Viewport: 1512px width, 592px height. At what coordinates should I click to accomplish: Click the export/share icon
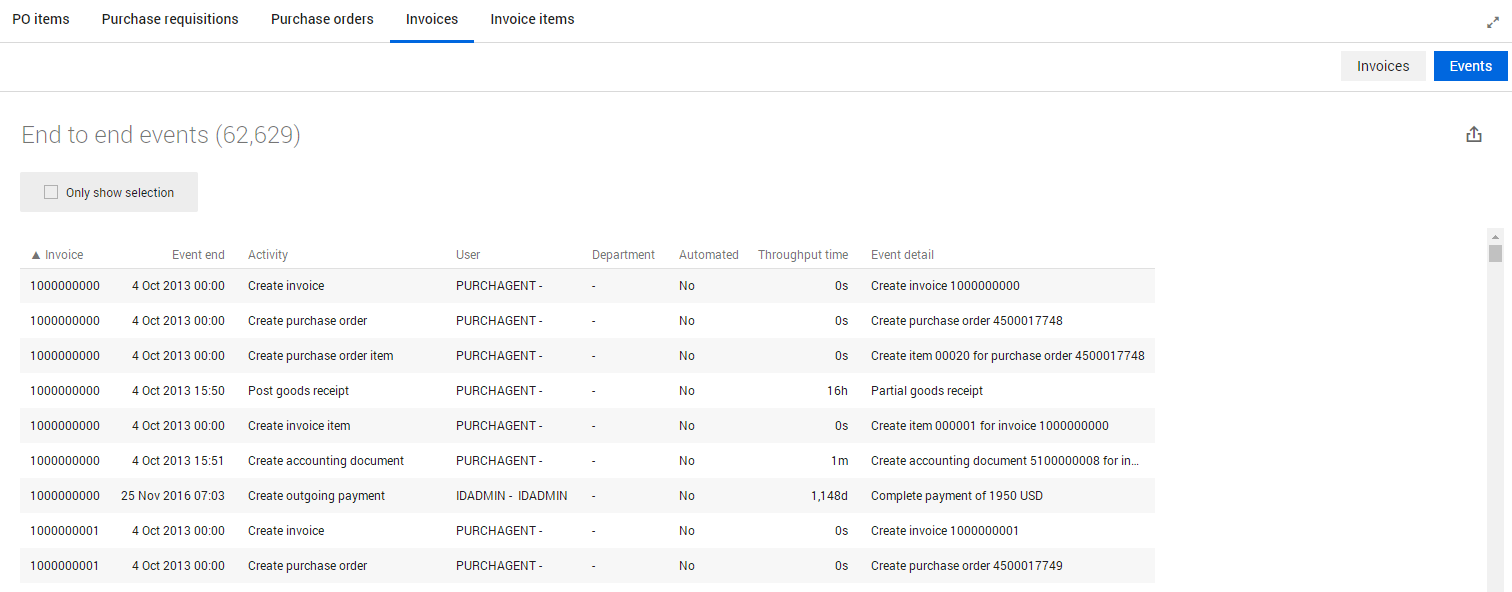(1473, 135)
